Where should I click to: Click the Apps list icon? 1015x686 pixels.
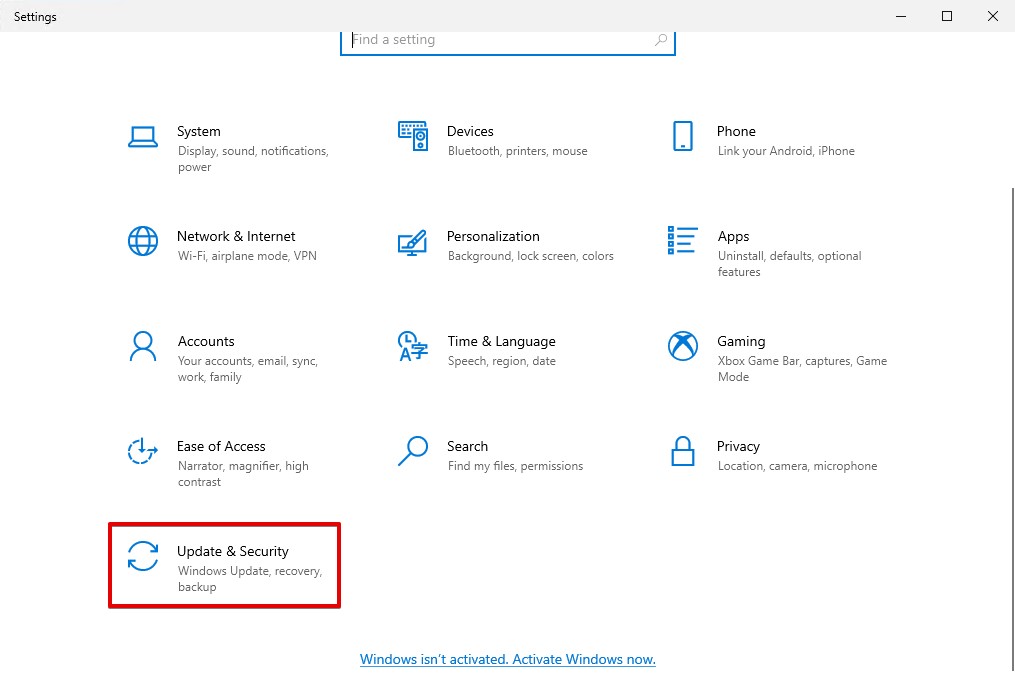[683, 241]
